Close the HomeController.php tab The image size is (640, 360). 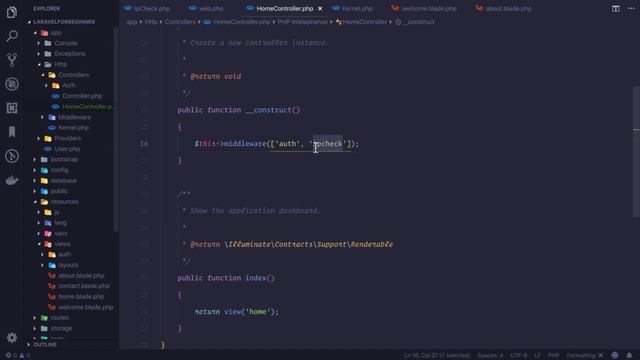(x=320, y=9)
